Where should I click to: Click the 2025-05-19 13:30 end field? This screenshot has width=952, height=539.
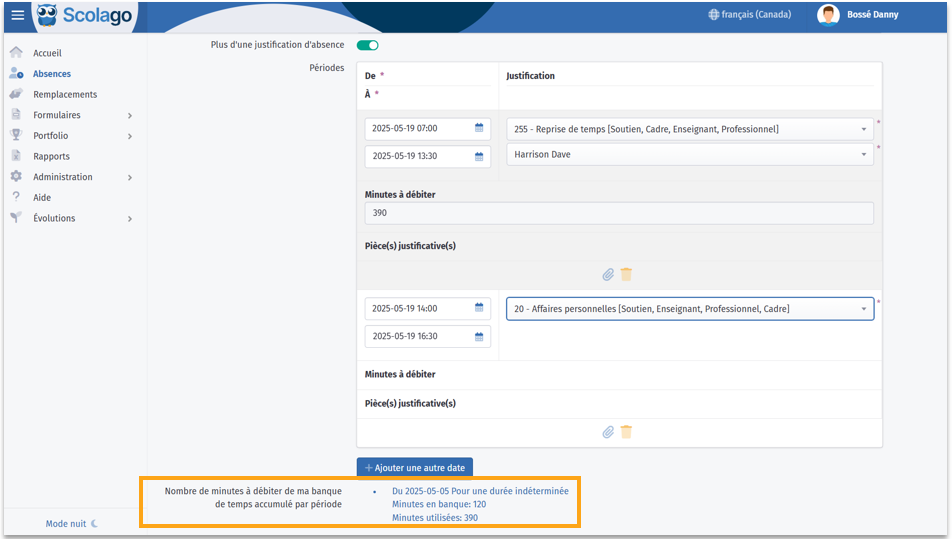[x=427, y=156]
